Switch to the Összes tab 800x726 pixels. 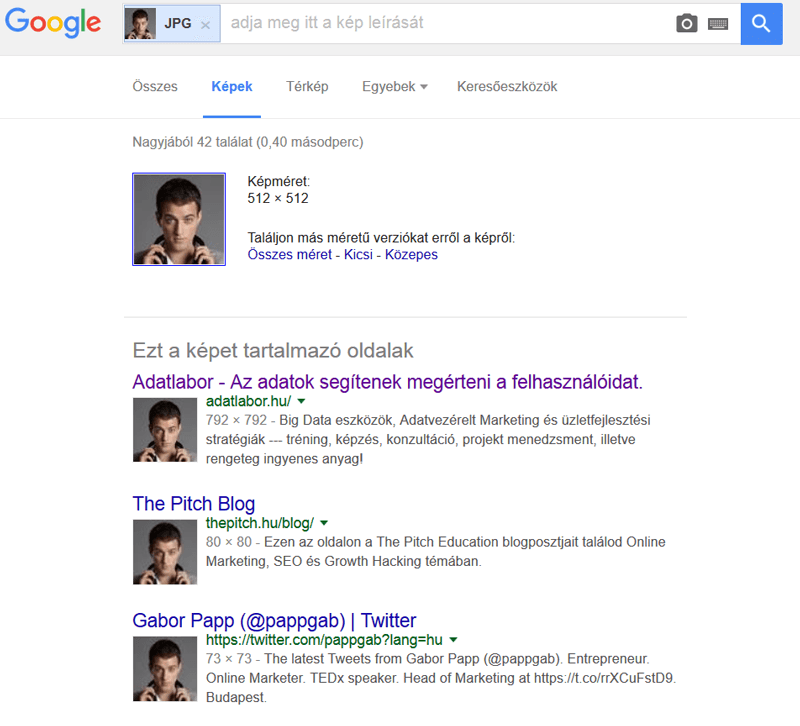coord(155,86)
